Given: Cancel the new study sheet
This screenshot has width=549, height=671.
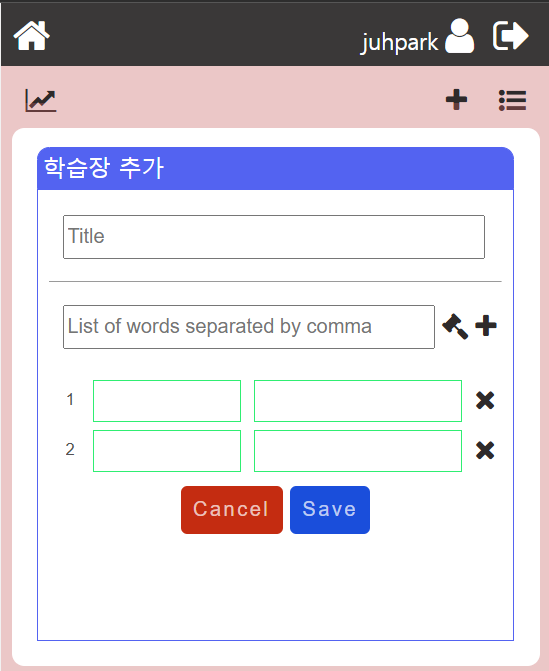Looking at the screenshot, I should coord(232,510).
